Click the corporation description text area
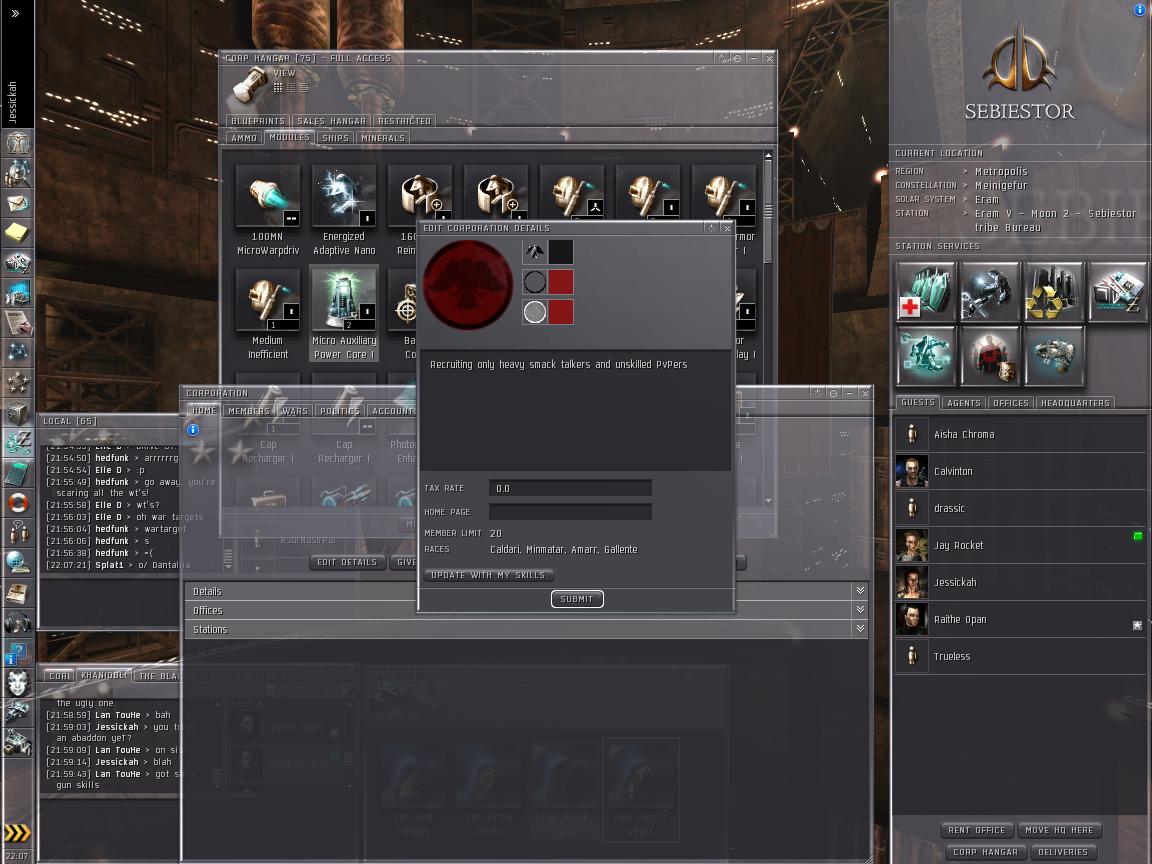1152x864 pixels. coord(576,411)
